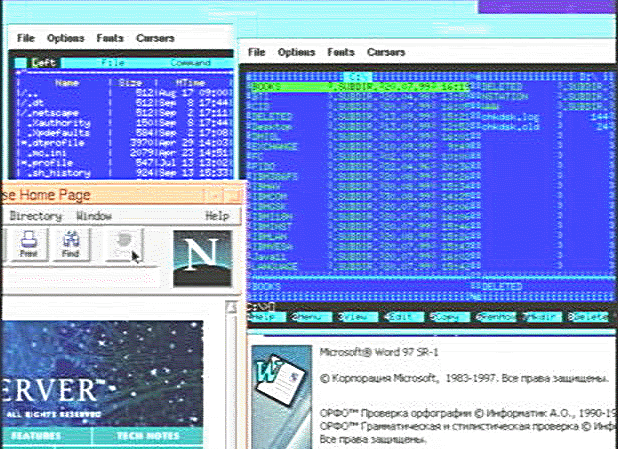Viewport: 618px width, 449px height.
Task: Select the EXCHANGE directory row
Action: (x=361, y=147)
